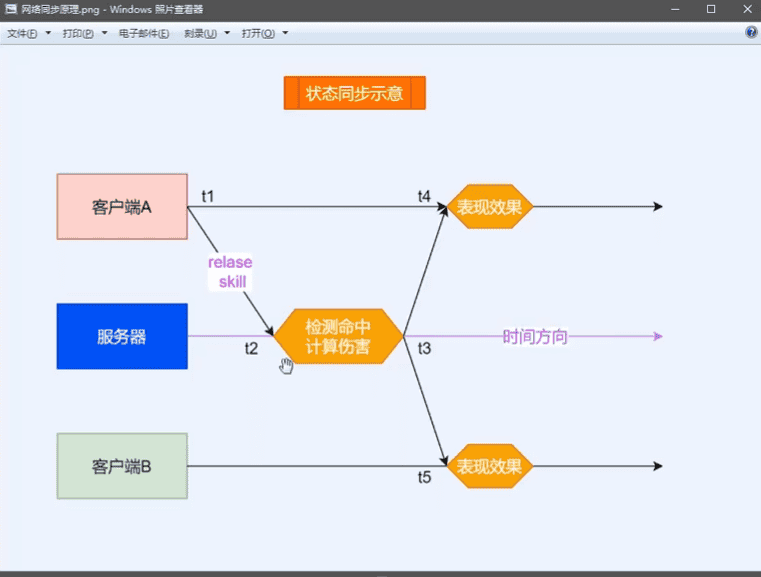Select the blue 服务器 box

122,337
